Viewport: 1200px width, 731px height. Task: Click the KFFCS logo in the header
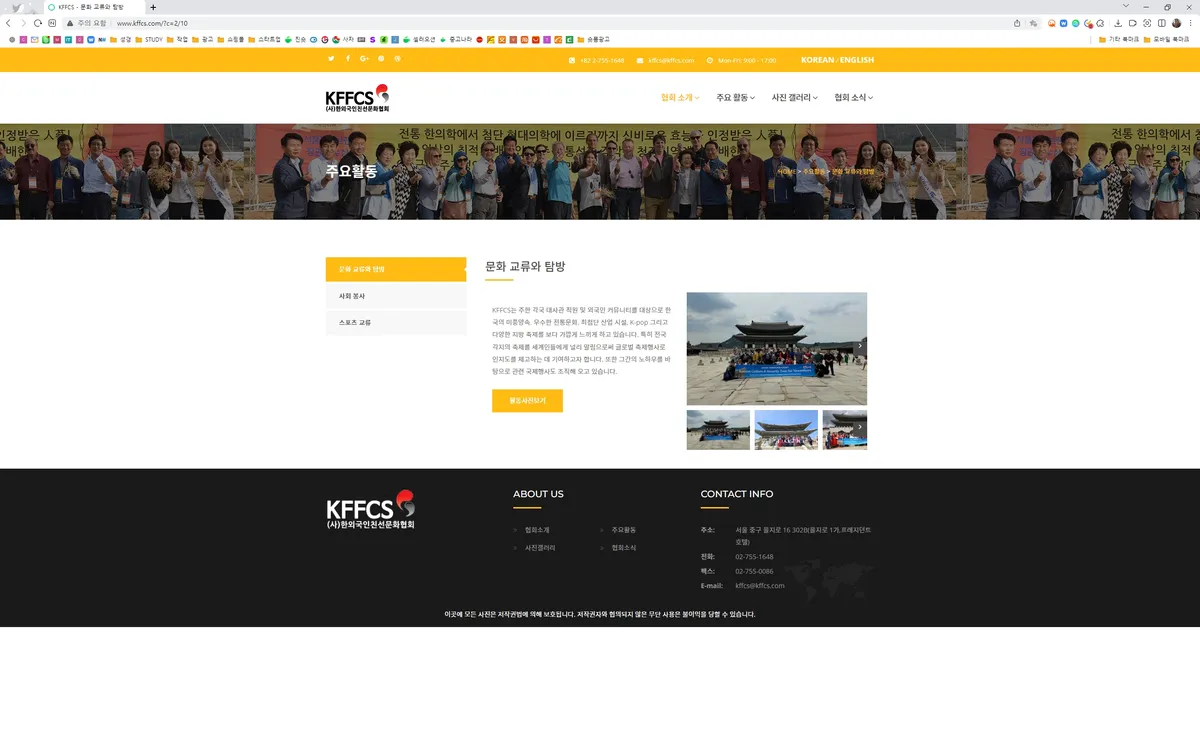pos(357,97)
